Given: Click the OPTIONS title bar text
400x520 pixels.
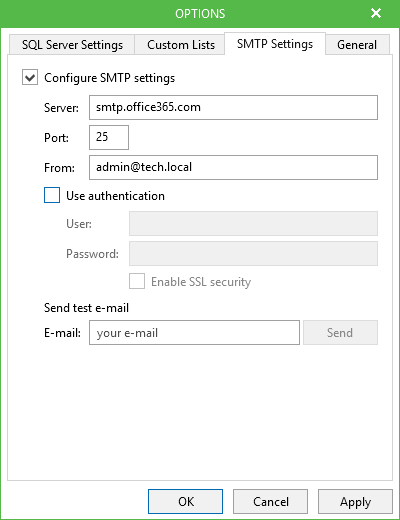Looking at the screenshot, I should click(x=200, y=14).
